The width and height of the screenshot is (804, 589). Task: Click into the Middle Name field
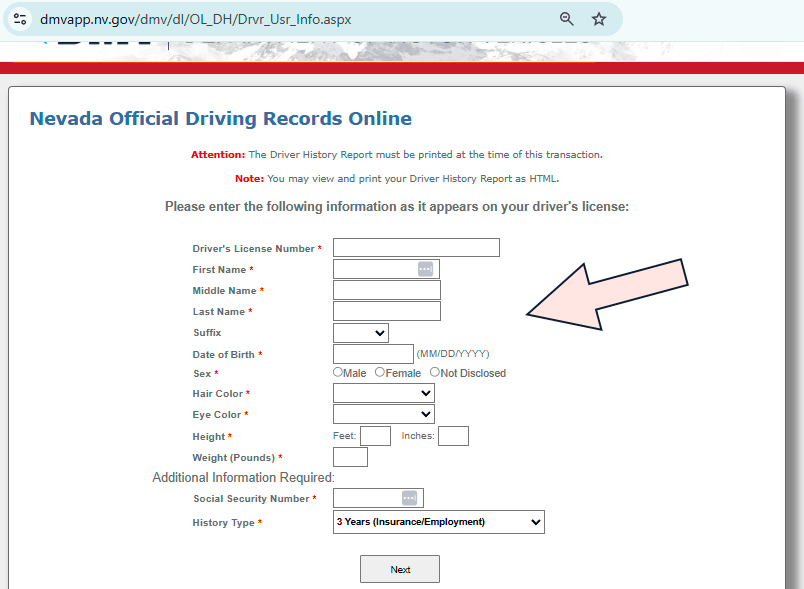pyautogui.click(x=387, y=290)
